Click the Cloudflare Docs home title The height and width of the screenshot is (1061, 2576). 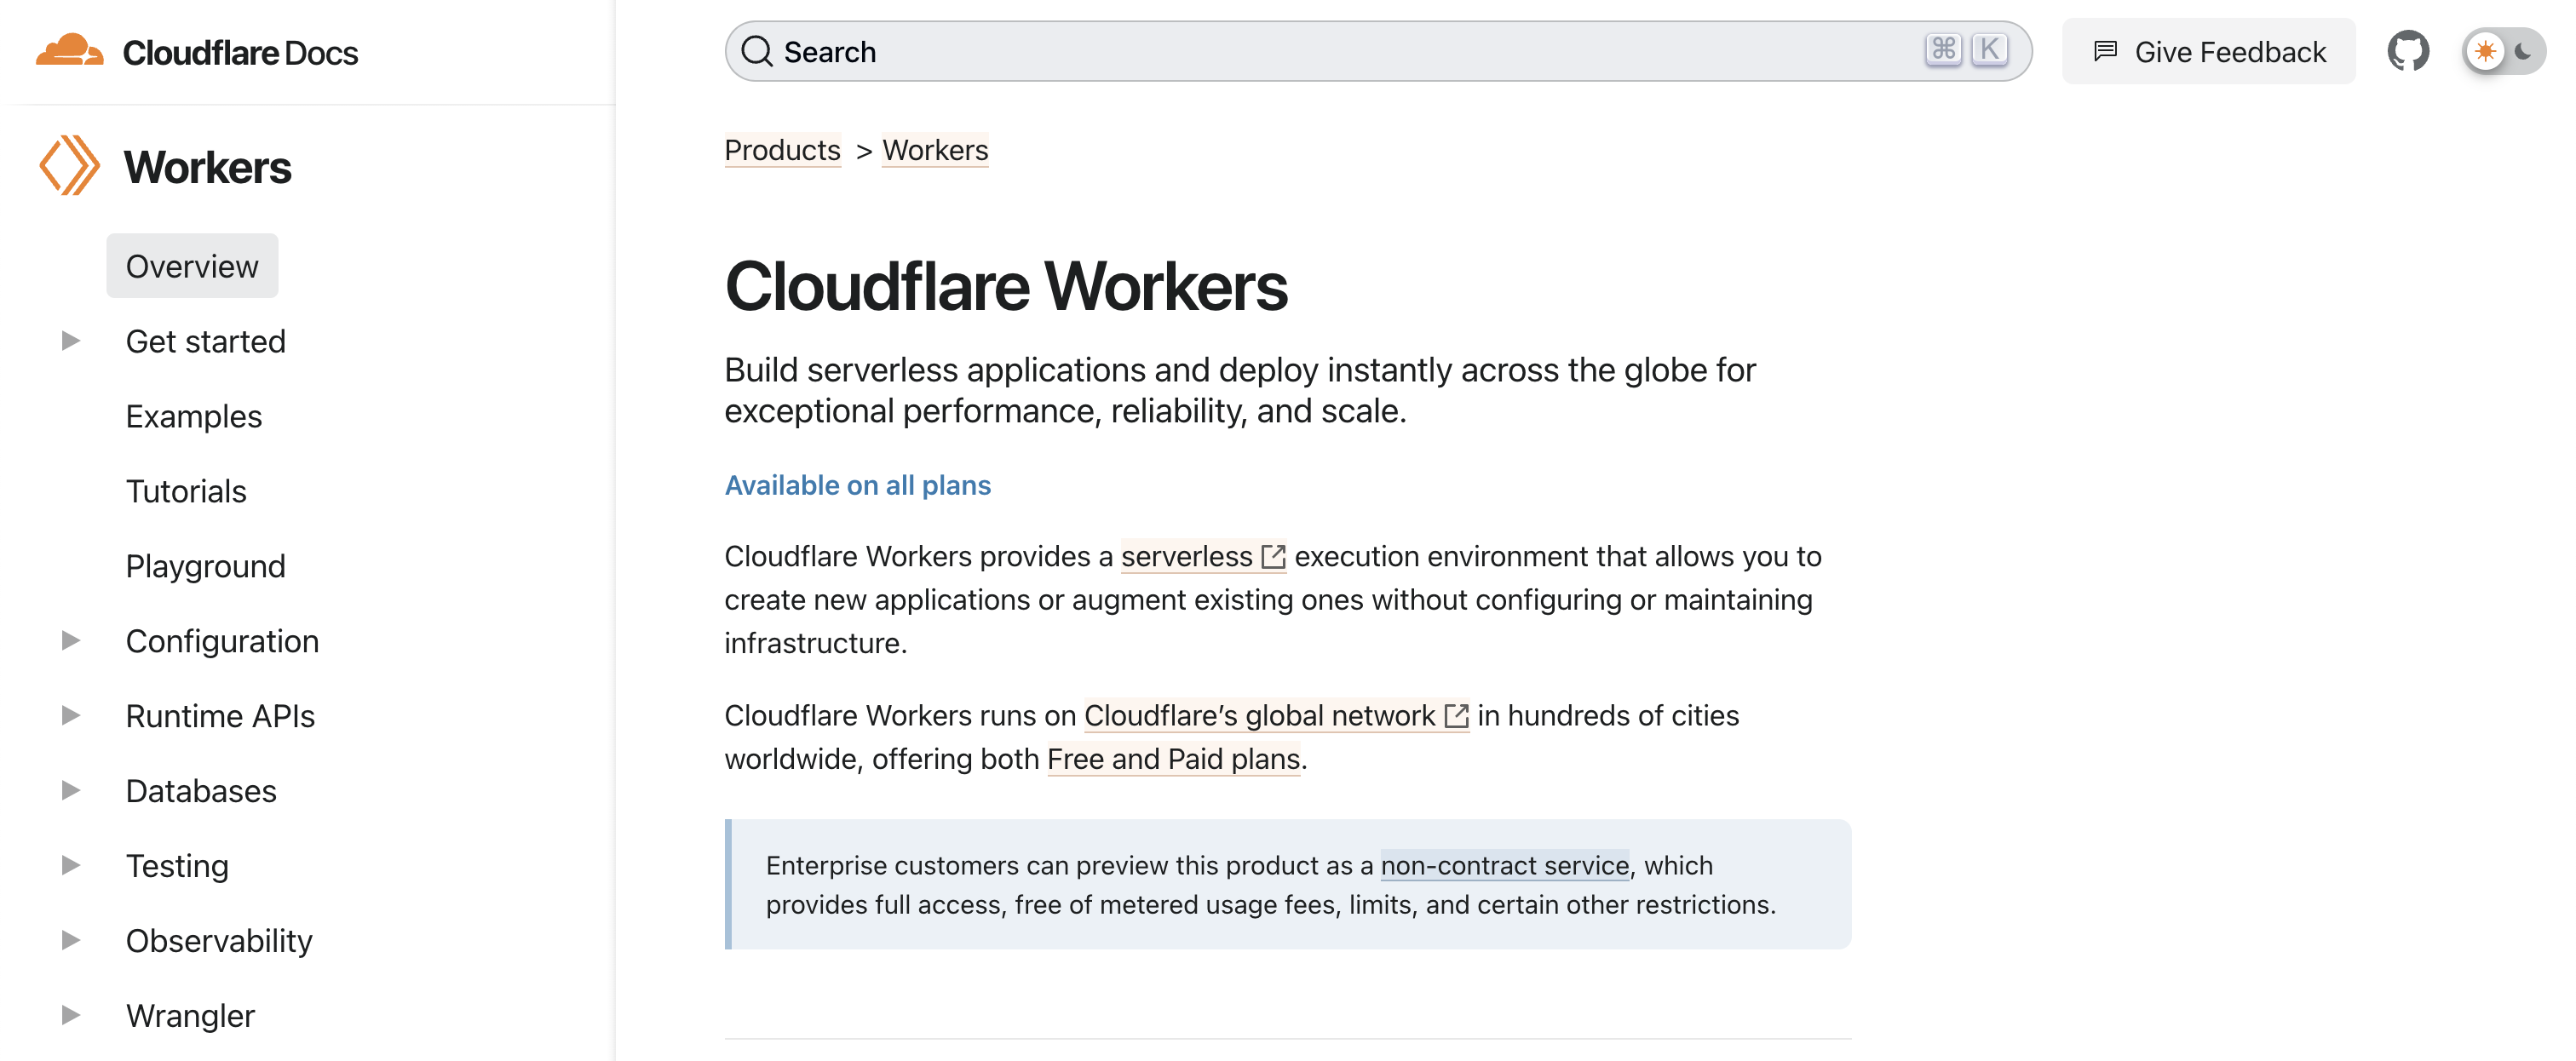click(240, 52)
